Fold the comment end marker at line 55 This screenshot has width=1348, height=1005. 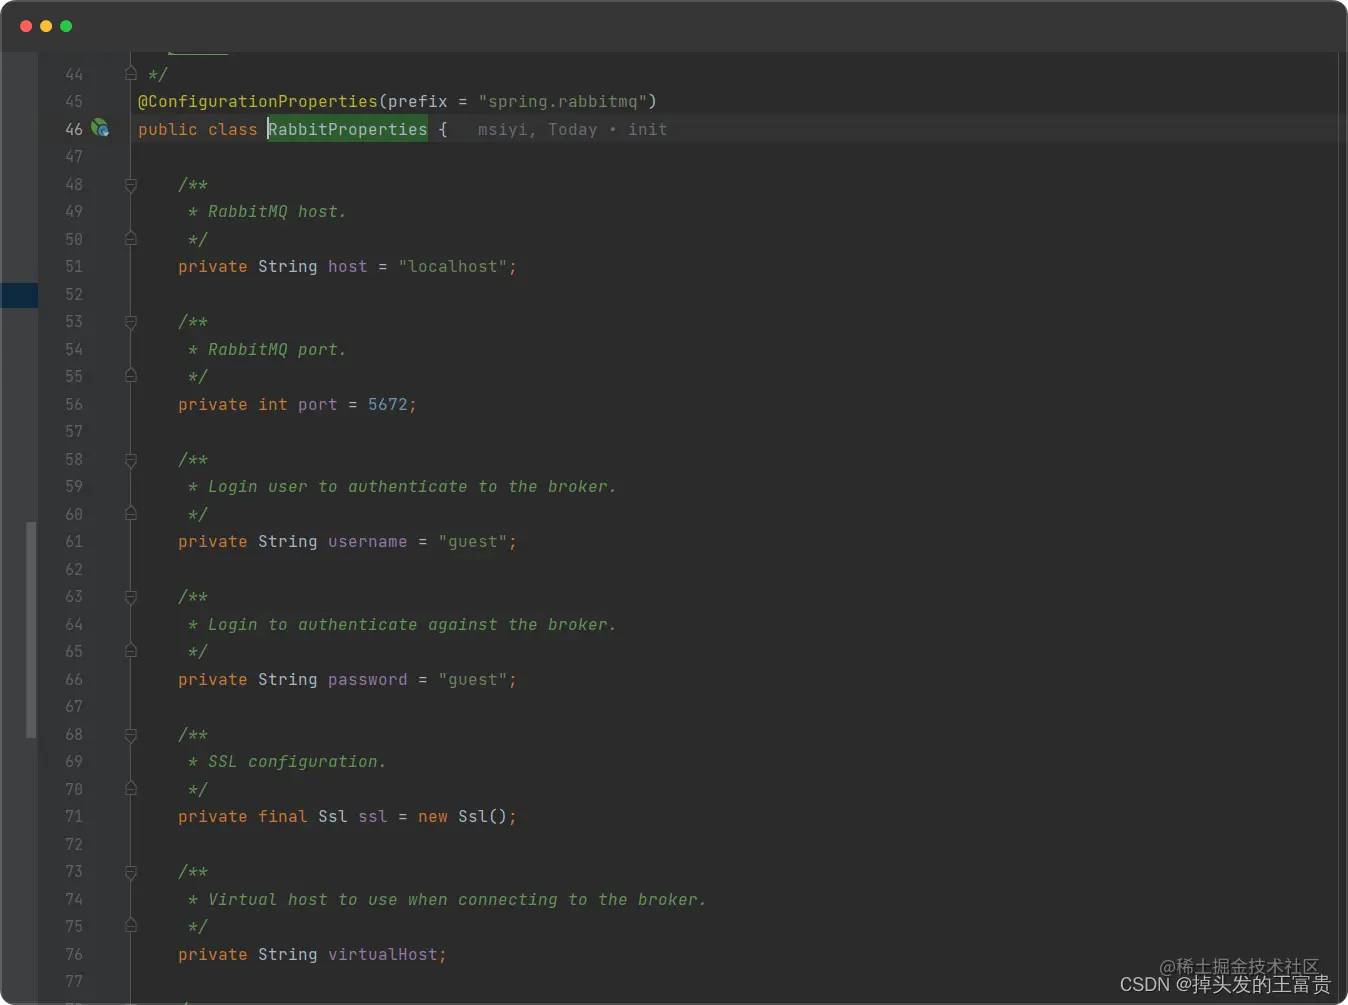tap(131, 375)
